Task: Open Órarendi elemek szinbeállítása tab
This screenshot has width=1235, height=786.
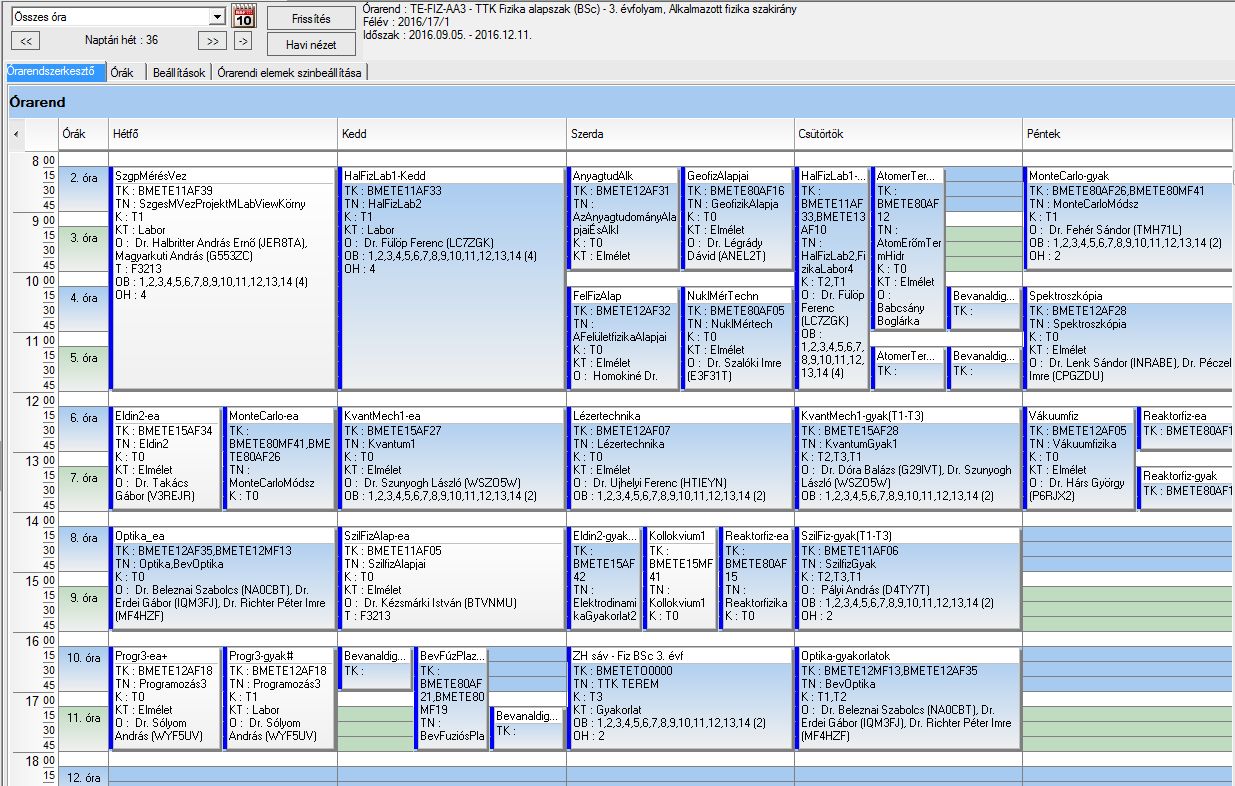Action: coord(290,72)
